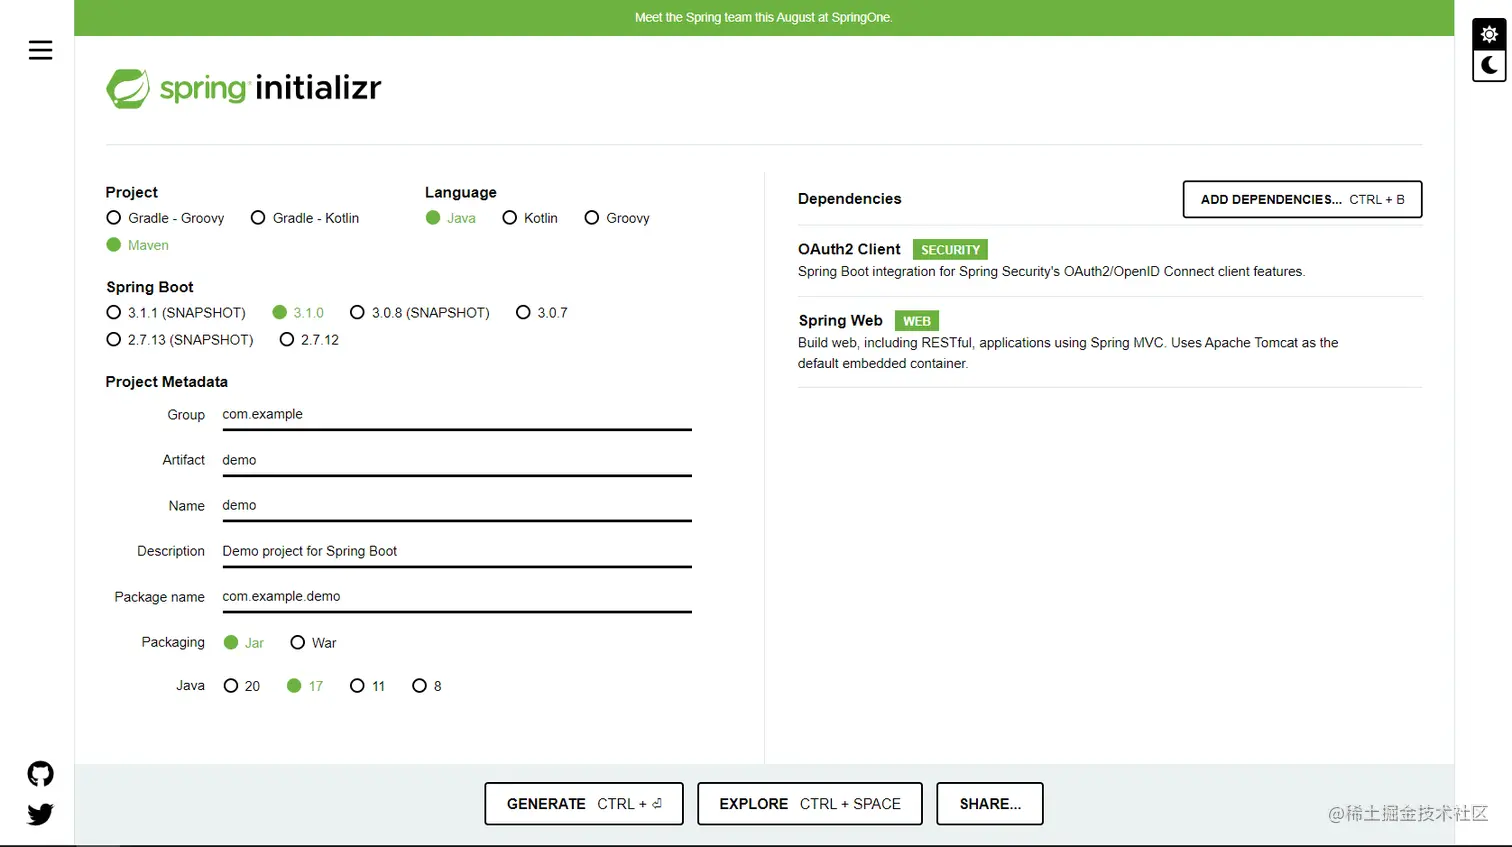The image size is (1512, 847).
Task: Select Groovy as the language
Action: 591,218
